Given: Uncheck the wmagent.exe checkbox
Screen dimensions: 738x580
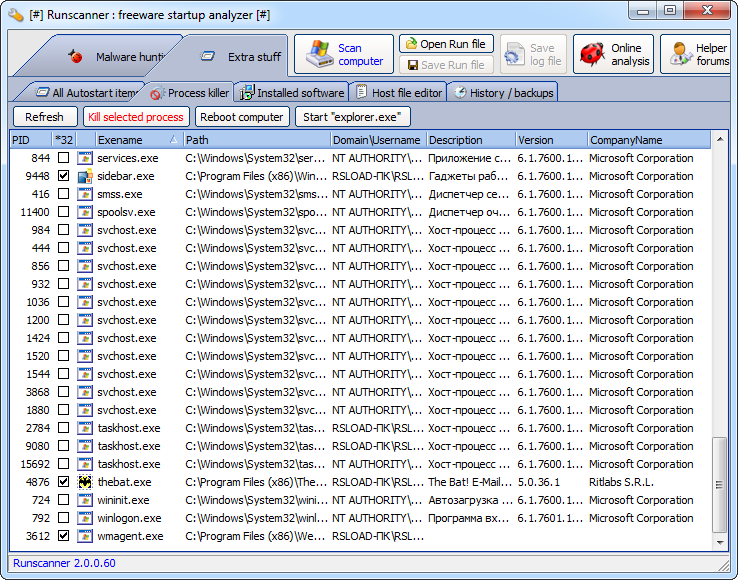Looking at the screenshot, I should [x=64, y=536].
